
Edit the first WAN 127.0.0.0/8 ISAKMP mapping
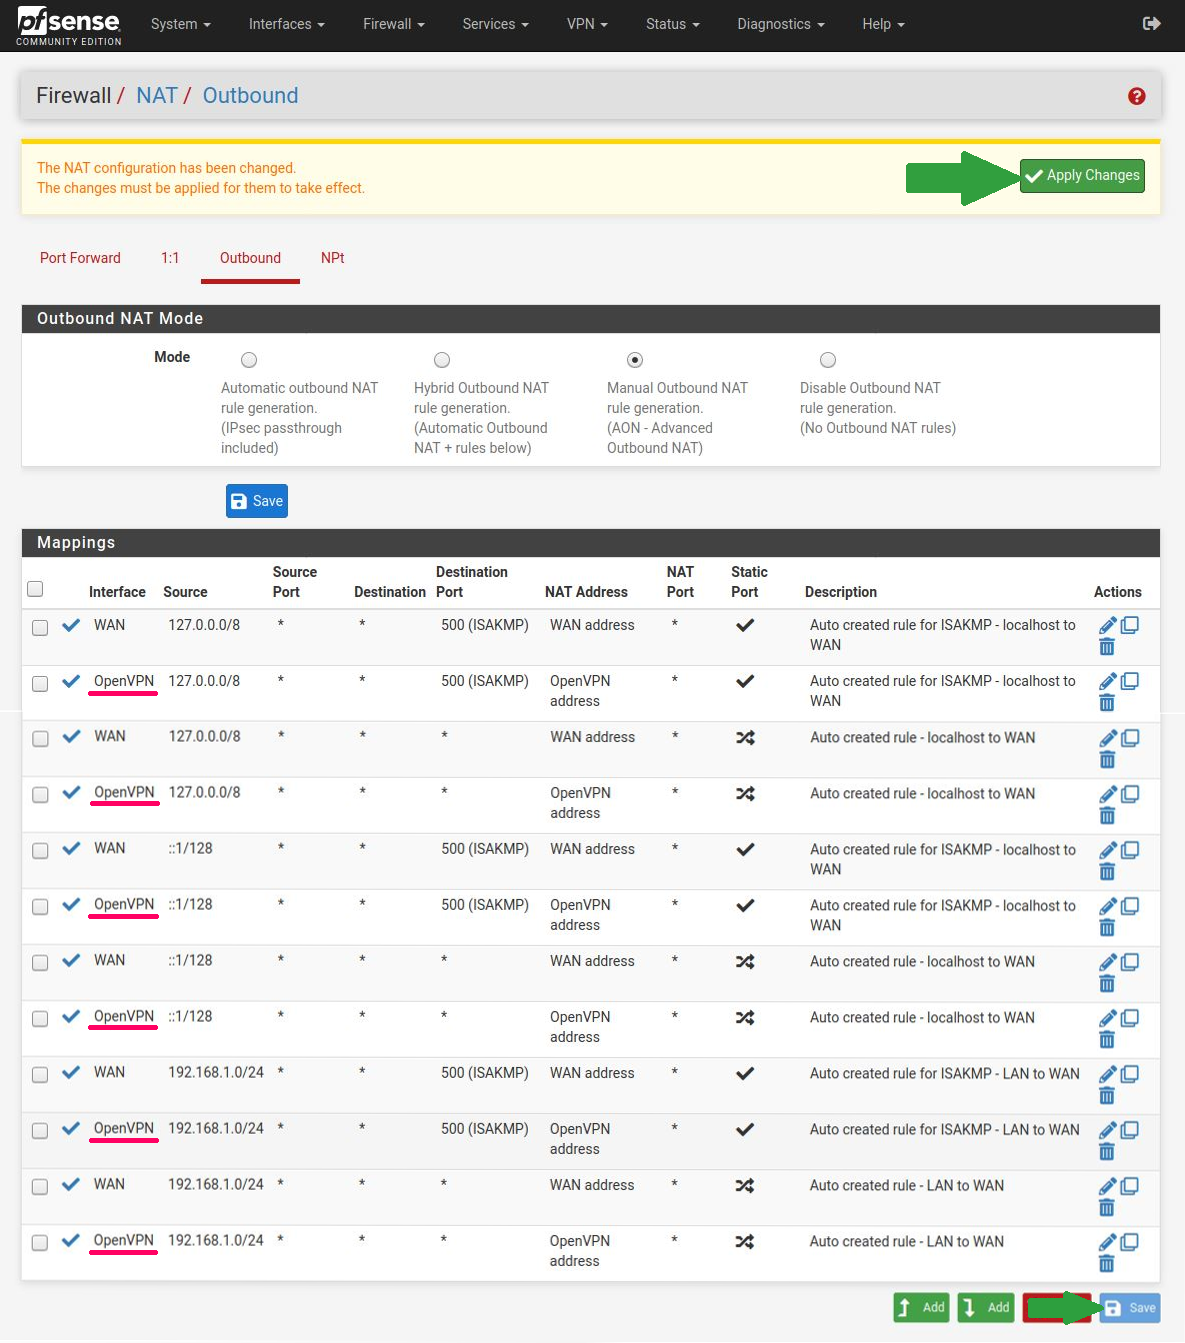click(1107, 625)
